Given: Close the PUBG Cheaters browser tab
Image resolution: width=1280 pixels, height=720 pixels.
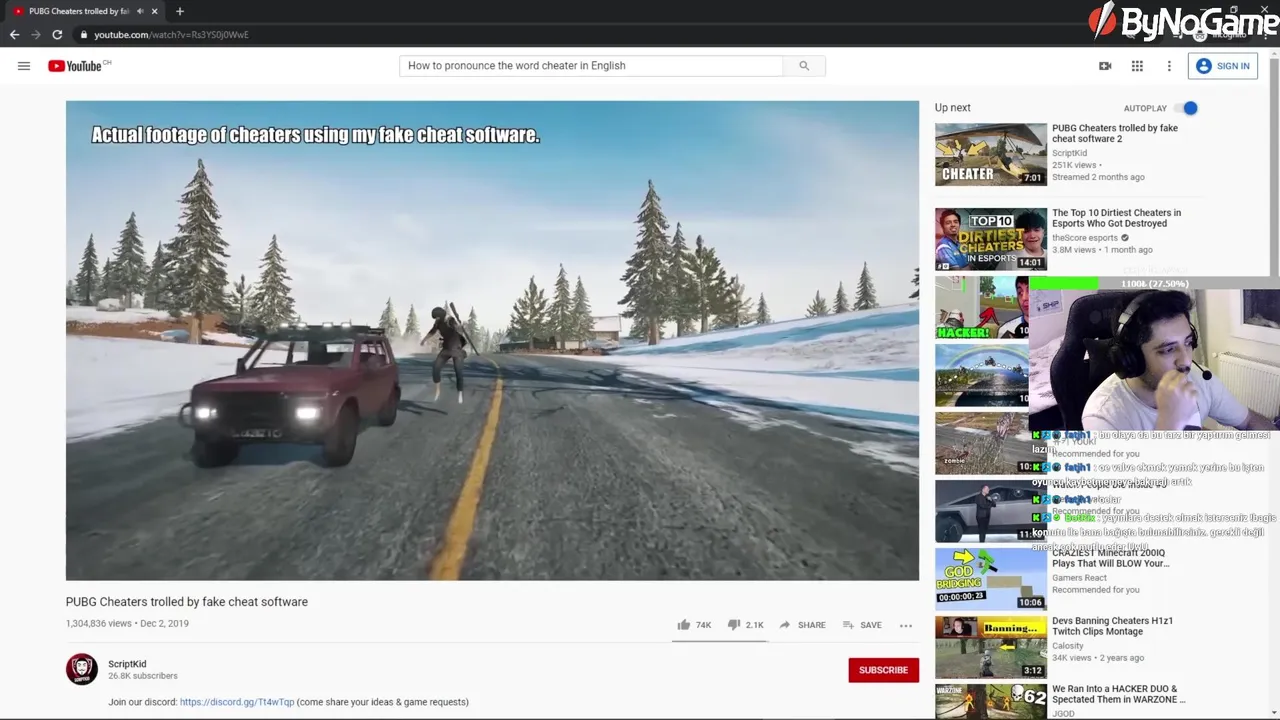Looking at the screenshot, I should tap(154, 11).
